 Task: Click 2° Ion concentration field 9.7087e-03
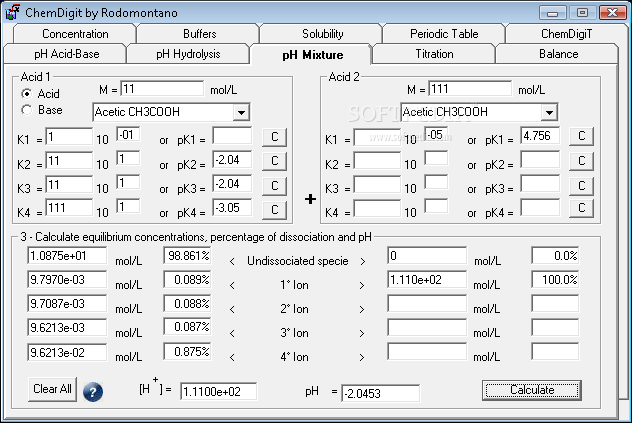(67, 304)
